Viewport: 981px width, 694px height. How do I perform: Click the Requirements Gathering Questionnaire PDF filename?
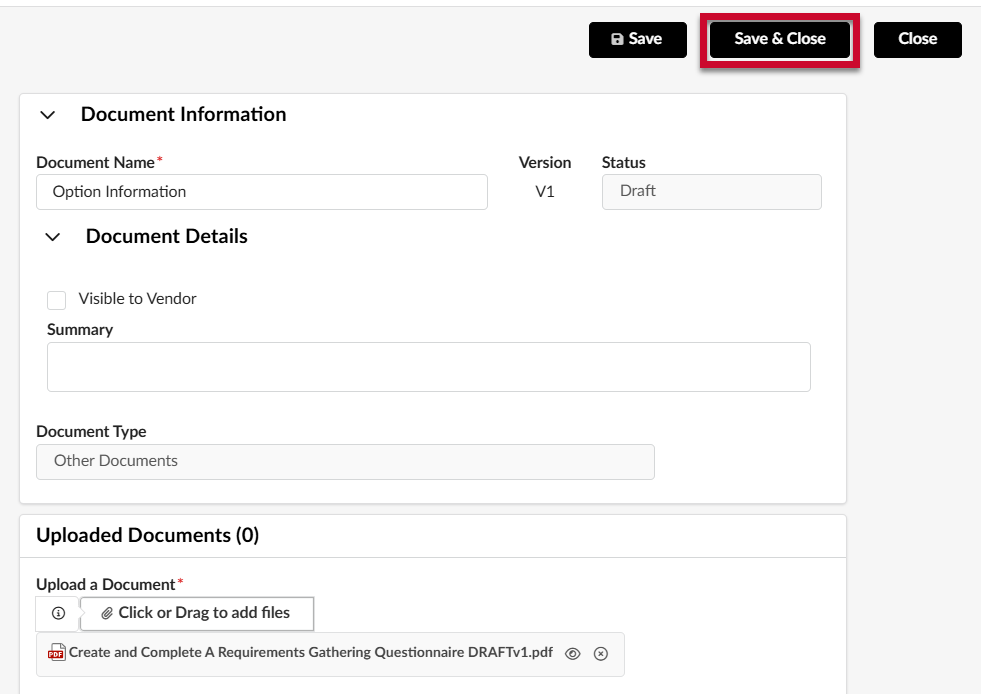coord(311,652)
